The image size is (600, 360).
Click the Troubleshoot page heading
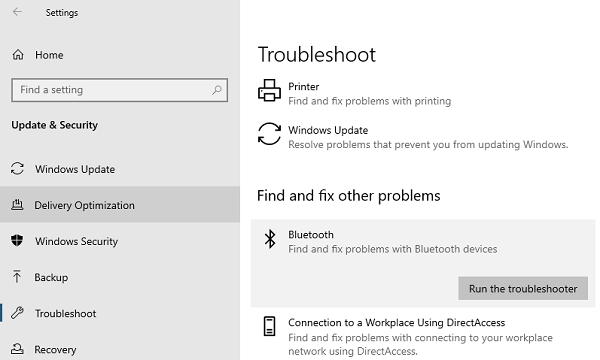click(317, 54)
